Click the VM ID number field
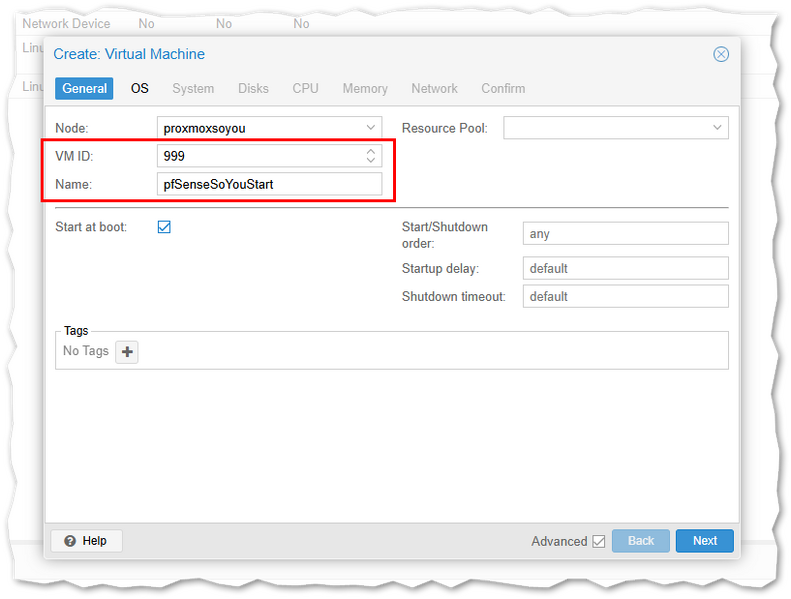The width and height of the screenshot is (791, 599). (x=258, y=156)
